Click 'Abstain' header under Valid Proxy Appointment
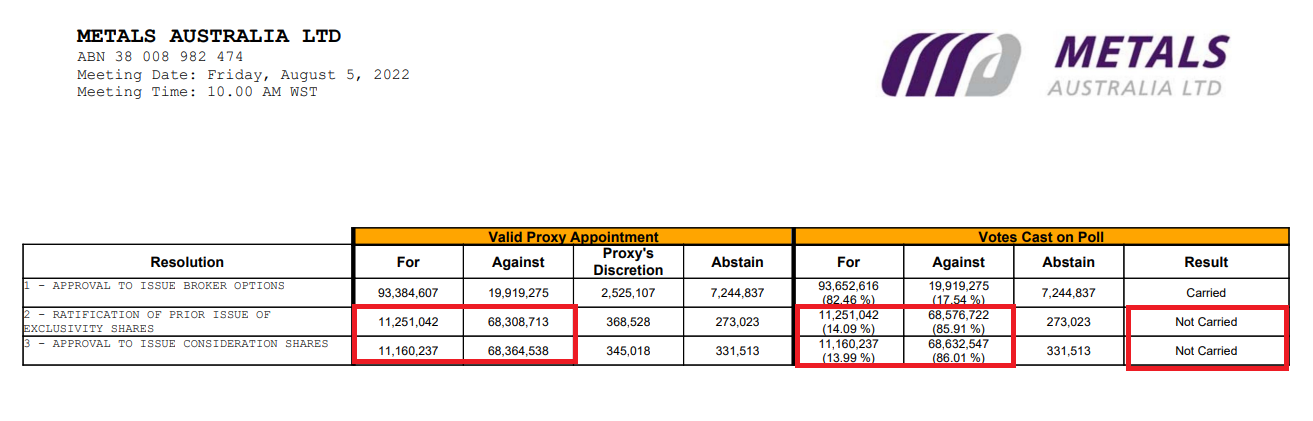1313x421 pixels. tap(737, 262)
